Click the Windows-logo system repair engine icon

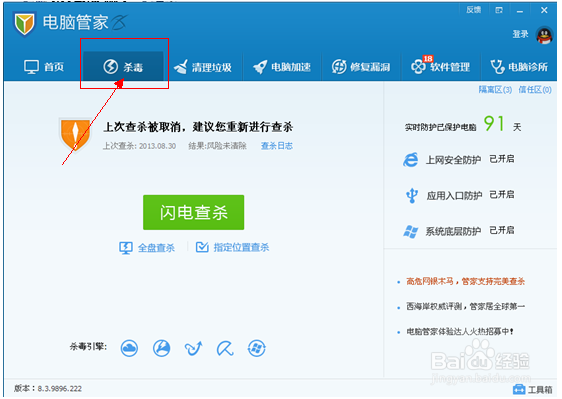[x=257, y=348]
